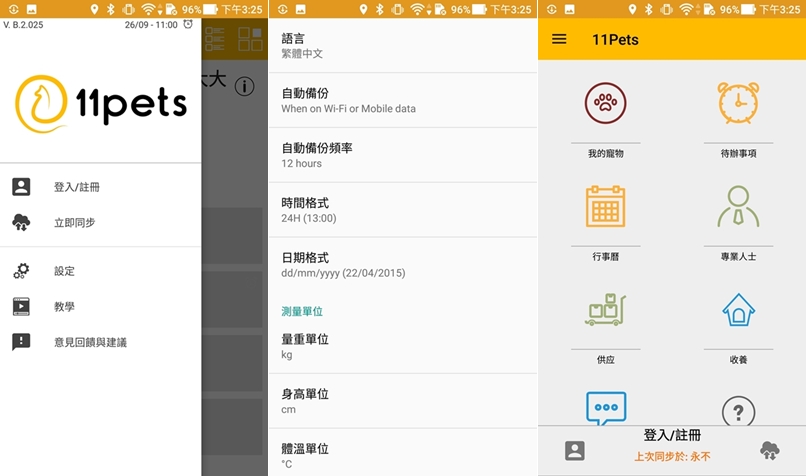Tap the 待辦事項 label
This screenshot has width=806, height=476.
click(738, 153)
